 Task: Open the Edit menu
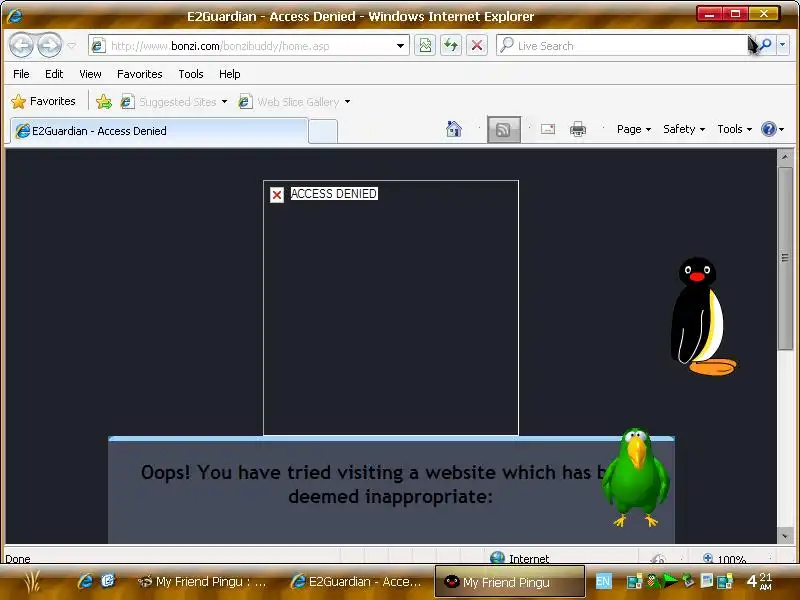pyautogui.click(x=54, y=74)
